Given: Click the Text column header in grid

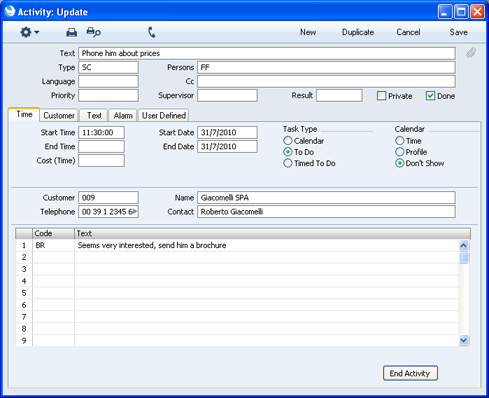Looking at the screenshot, I should tap(272, 233).
